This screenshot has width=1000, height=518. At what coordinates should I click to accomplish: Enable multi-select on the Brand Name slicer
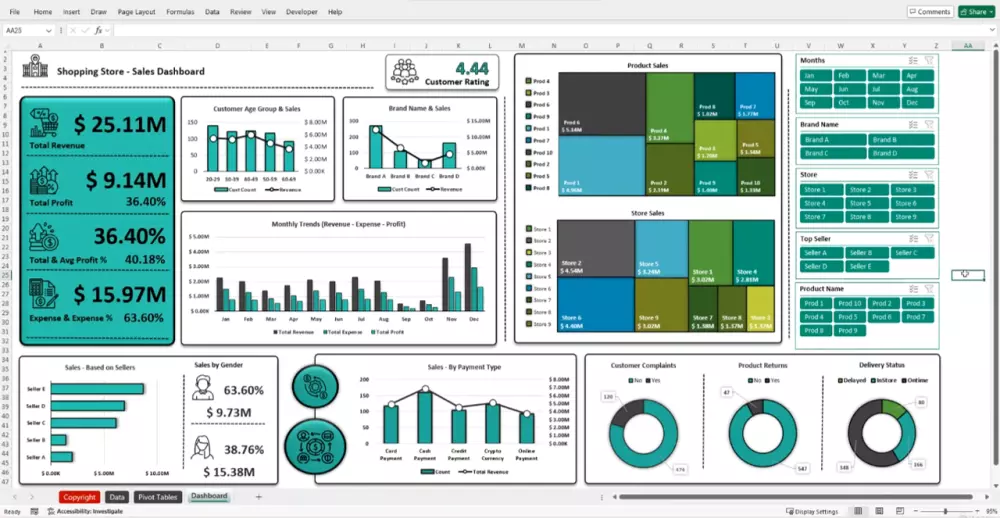coord(913,124)
